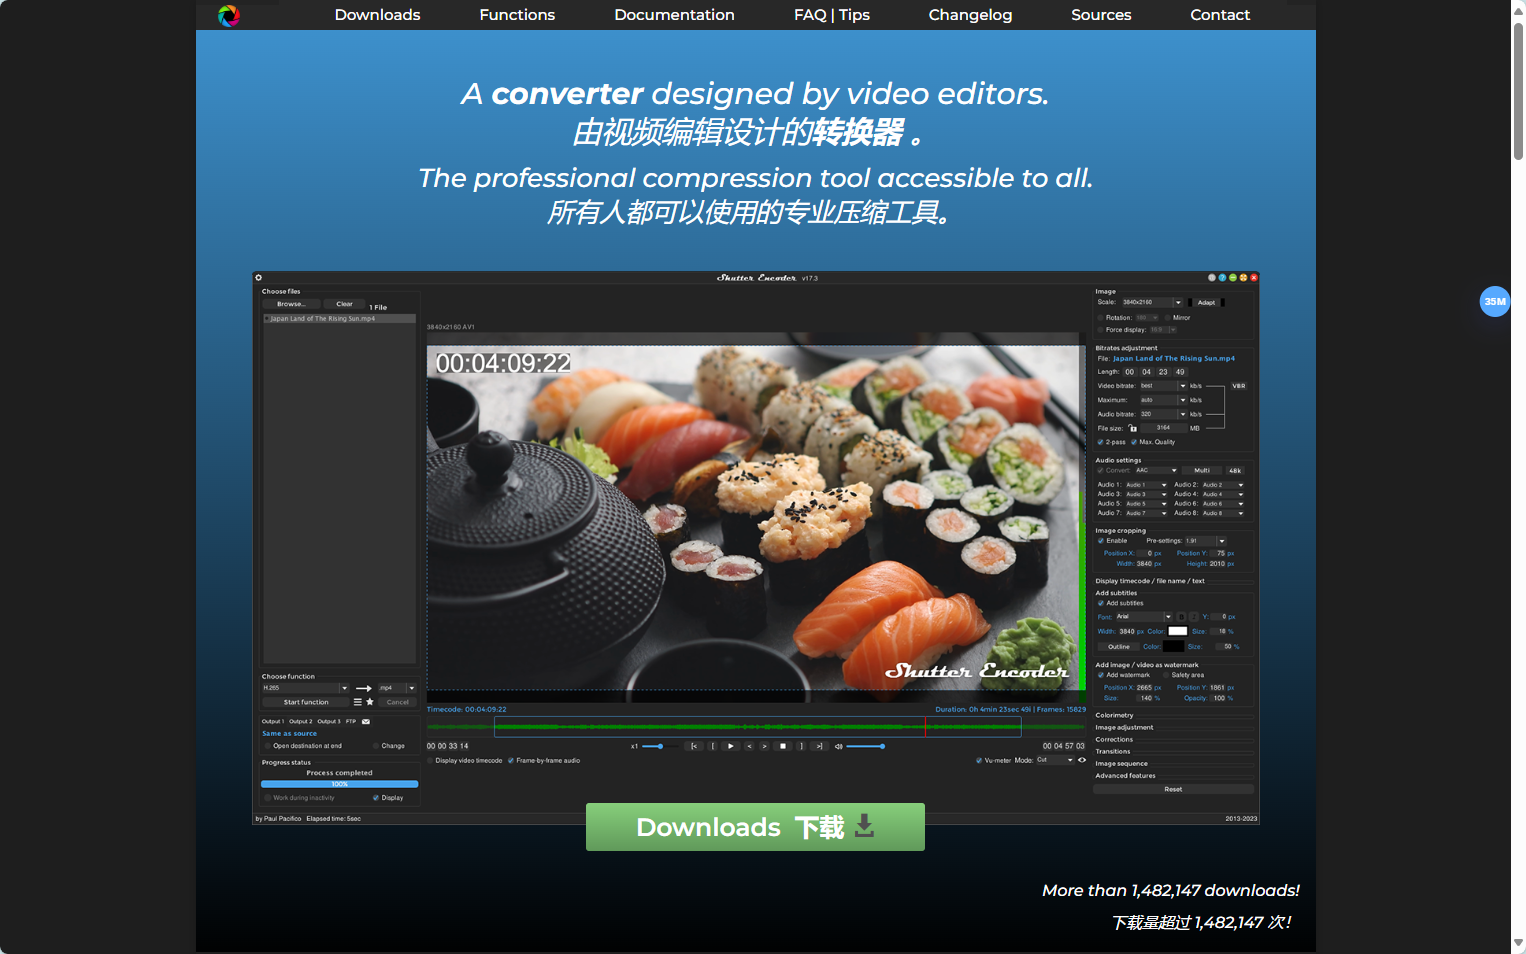The image size is (1526, 954).
Task: Click the 35M blue floating badge
Action: click(1495, 301)
